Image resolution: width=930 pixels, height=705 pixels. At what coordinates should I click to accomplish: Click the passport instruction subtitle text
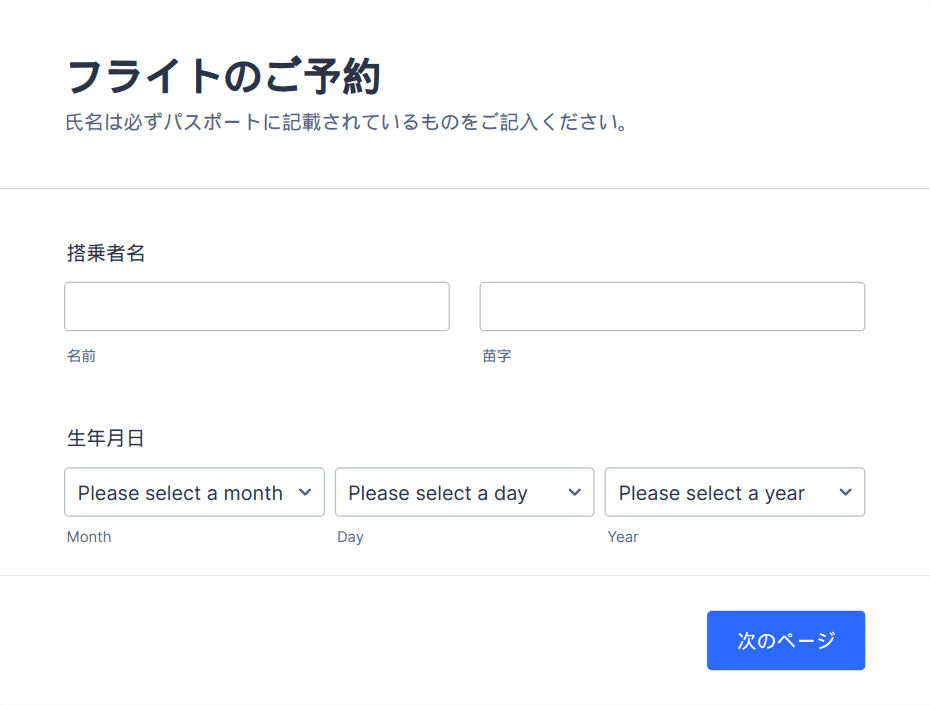click(x=346, y=123)
